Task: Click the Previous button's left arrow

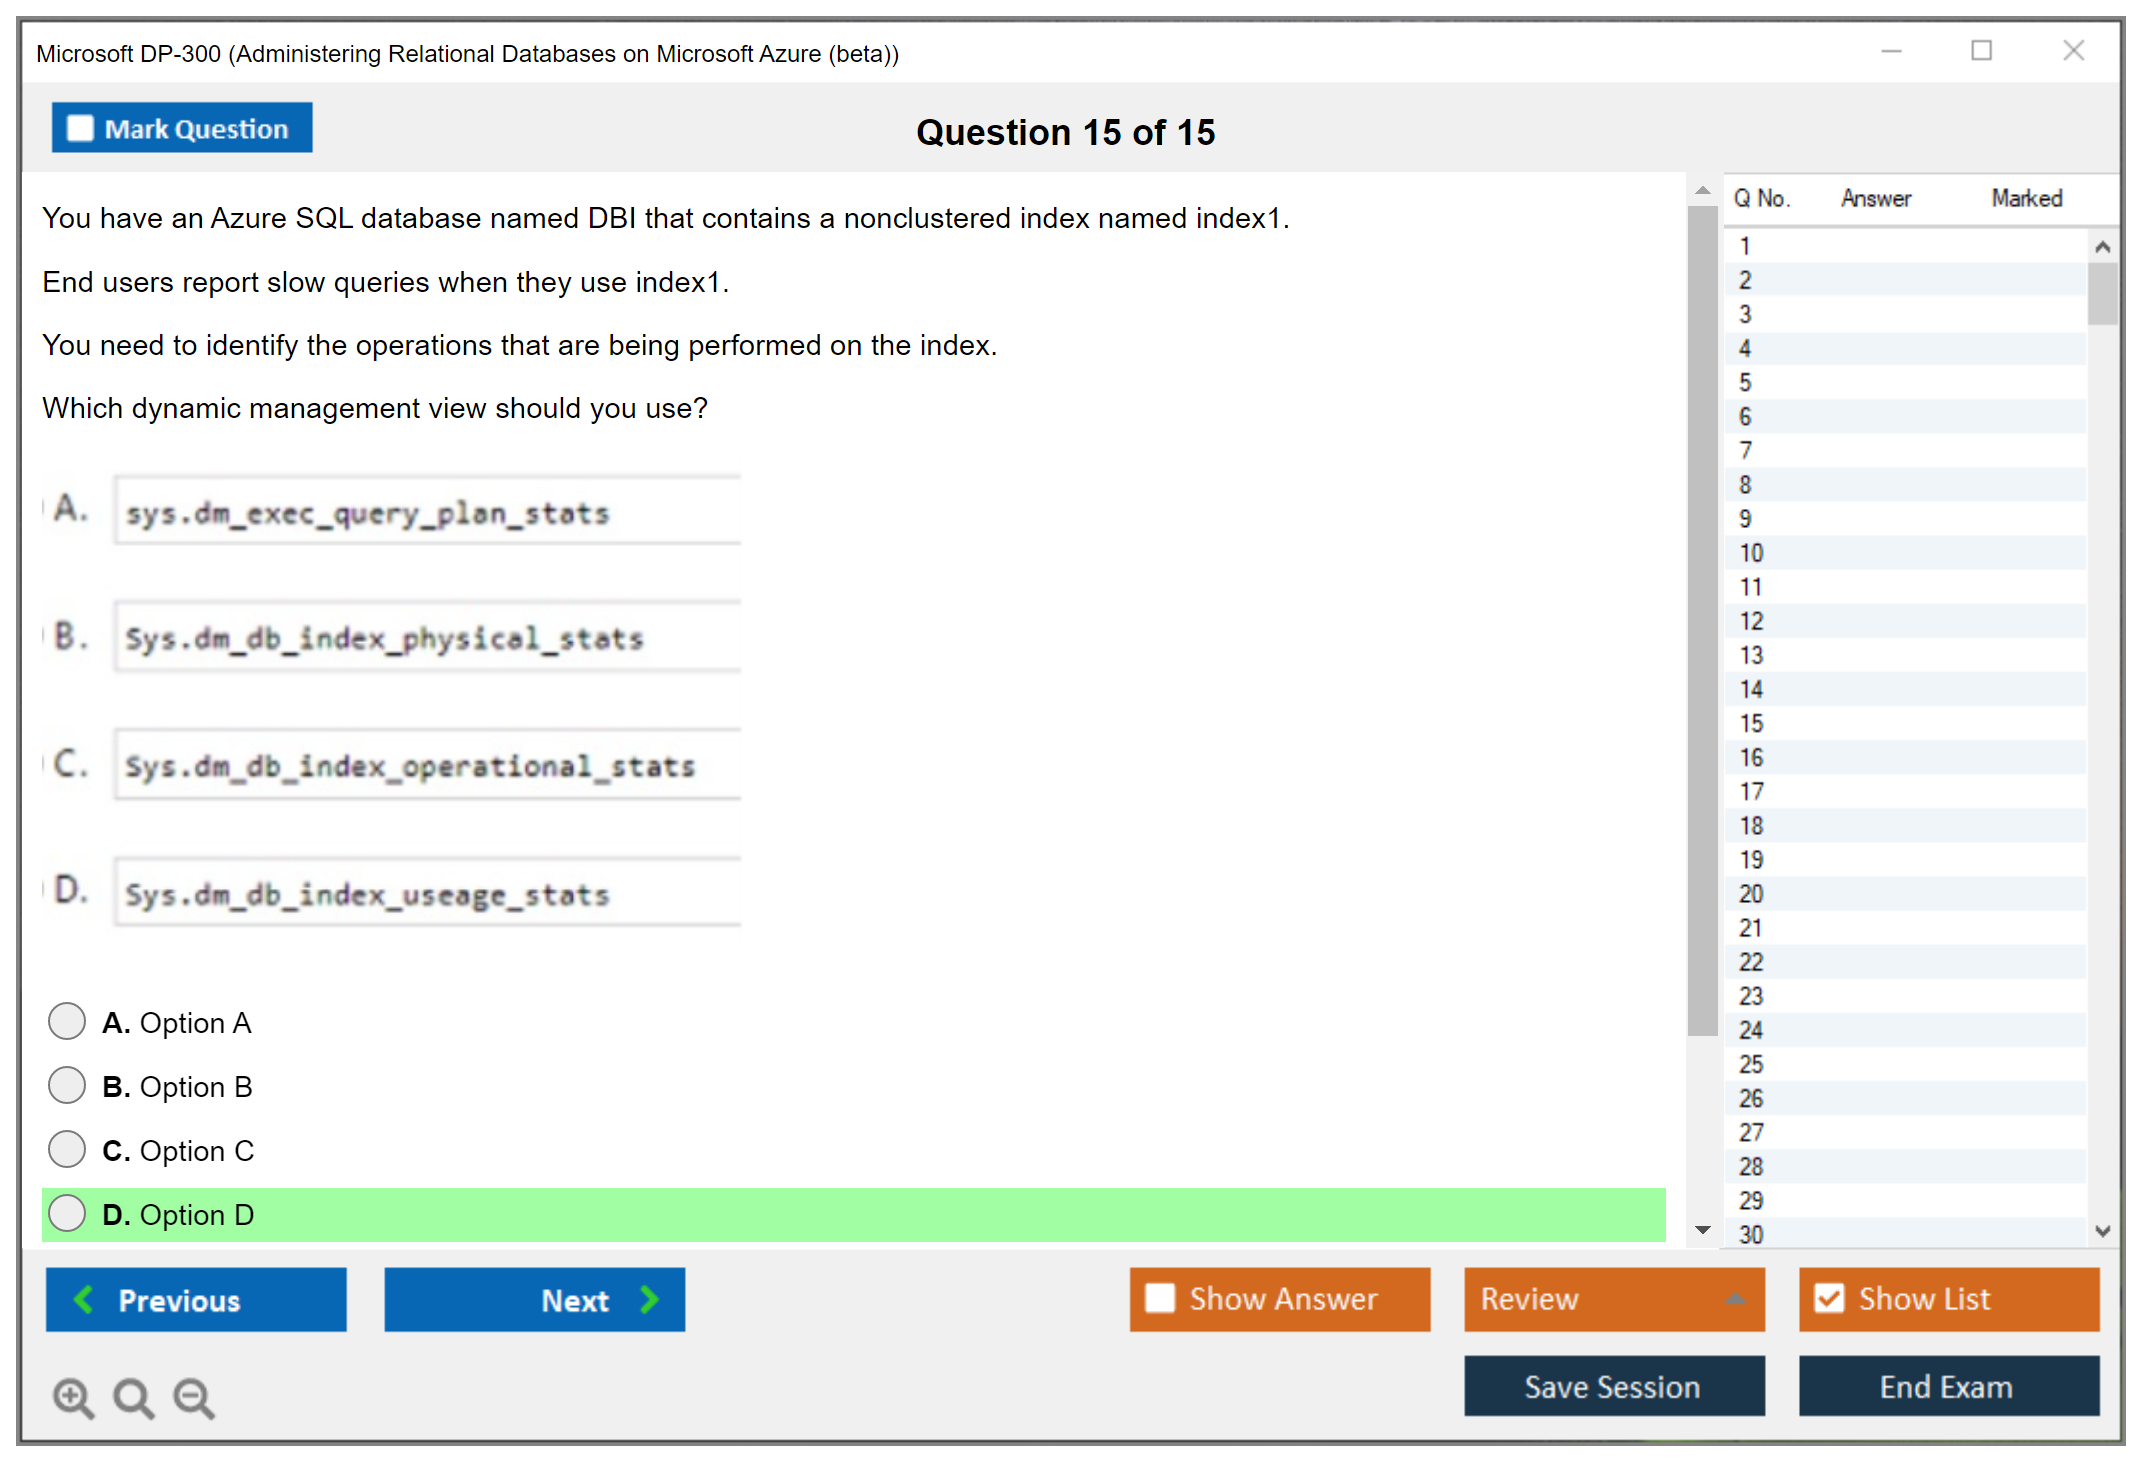Action: click(85, 1299)
